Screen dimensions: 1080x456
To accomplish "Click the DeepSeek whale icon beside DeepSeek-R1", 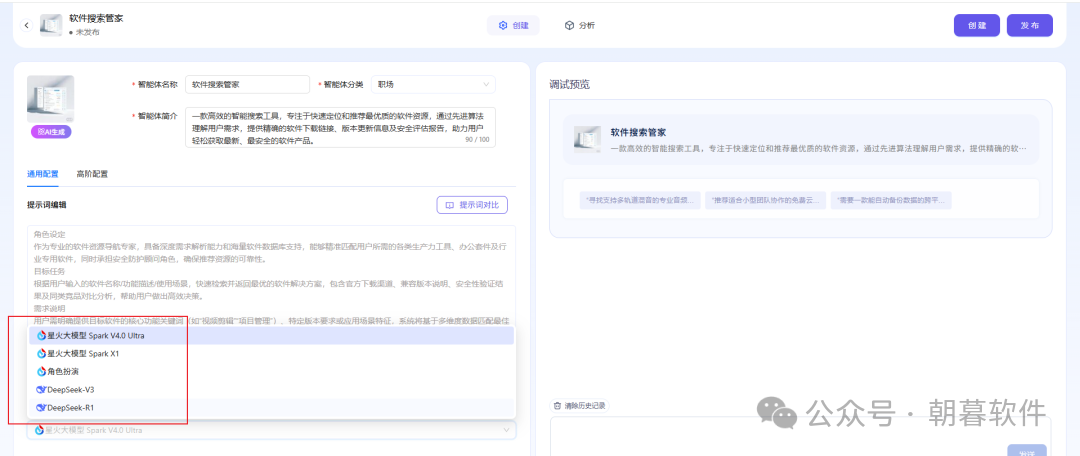I will 41,408.
